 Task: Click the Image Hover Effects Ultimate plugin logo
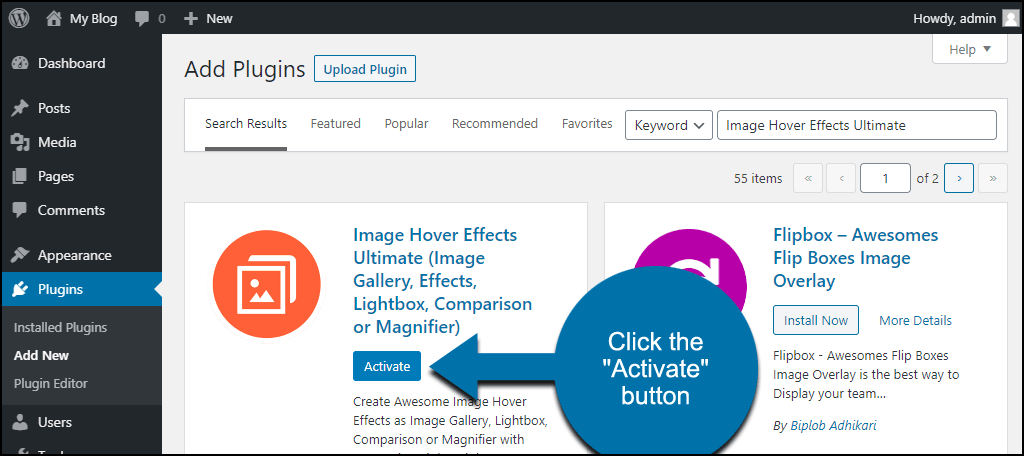[x=266, y=284]
